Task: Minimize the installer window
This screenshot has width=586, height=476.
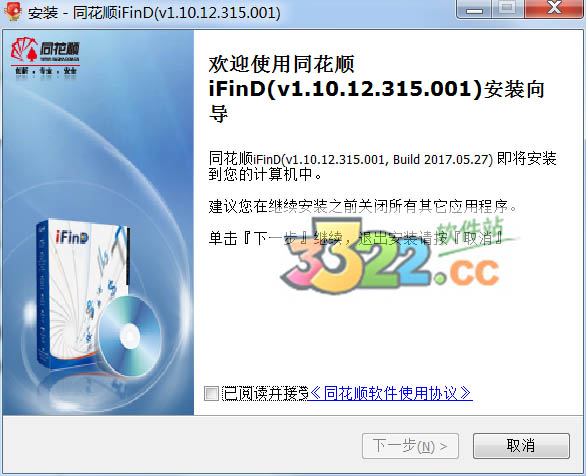Action: coord(474,9)
